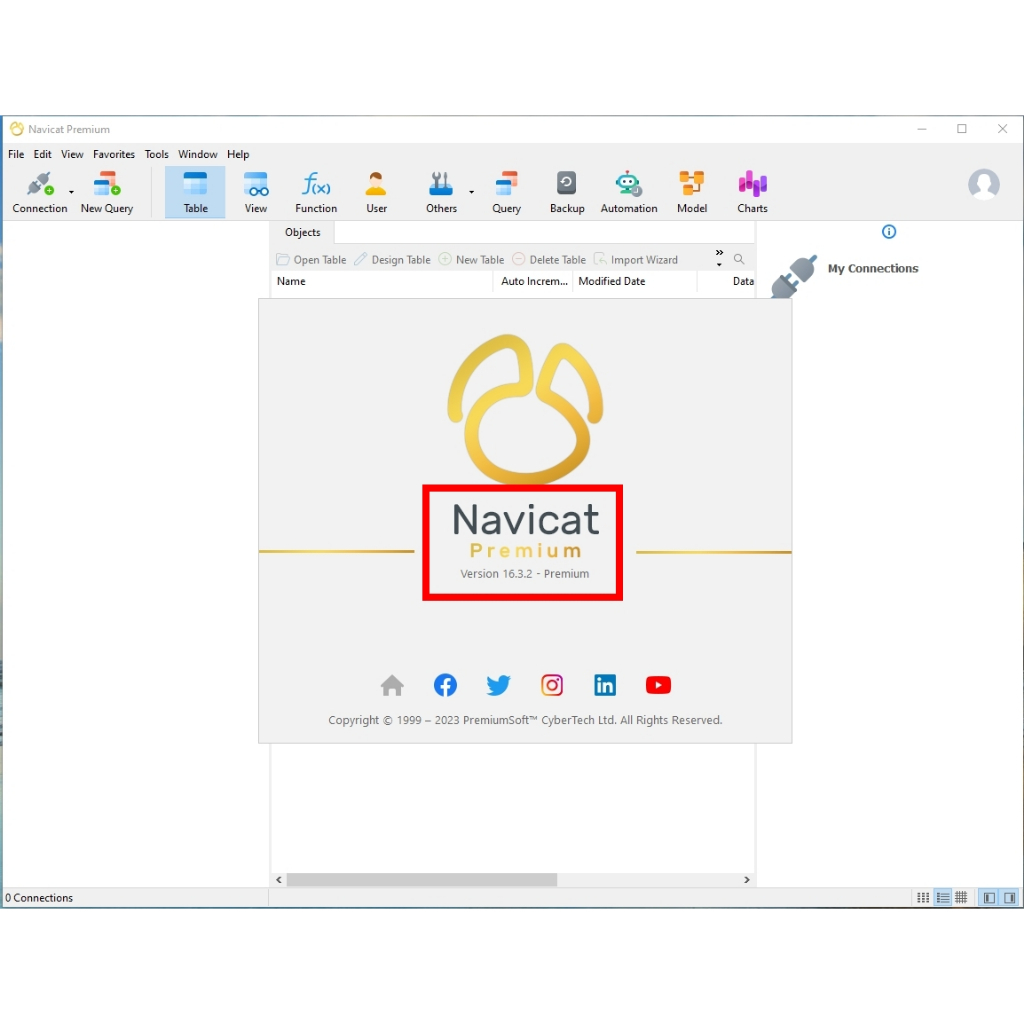1024x1024 pixels.
Task: Open the YouTube icon in About dialog
Action: 658,685
